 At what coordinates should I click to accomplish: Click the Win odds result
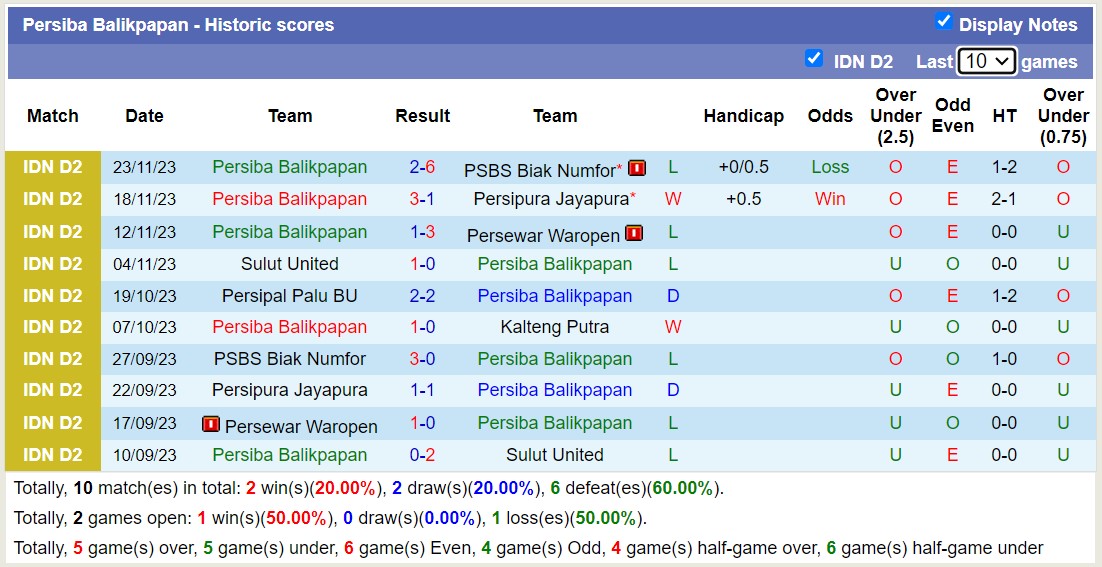click(x=830, y=199)
